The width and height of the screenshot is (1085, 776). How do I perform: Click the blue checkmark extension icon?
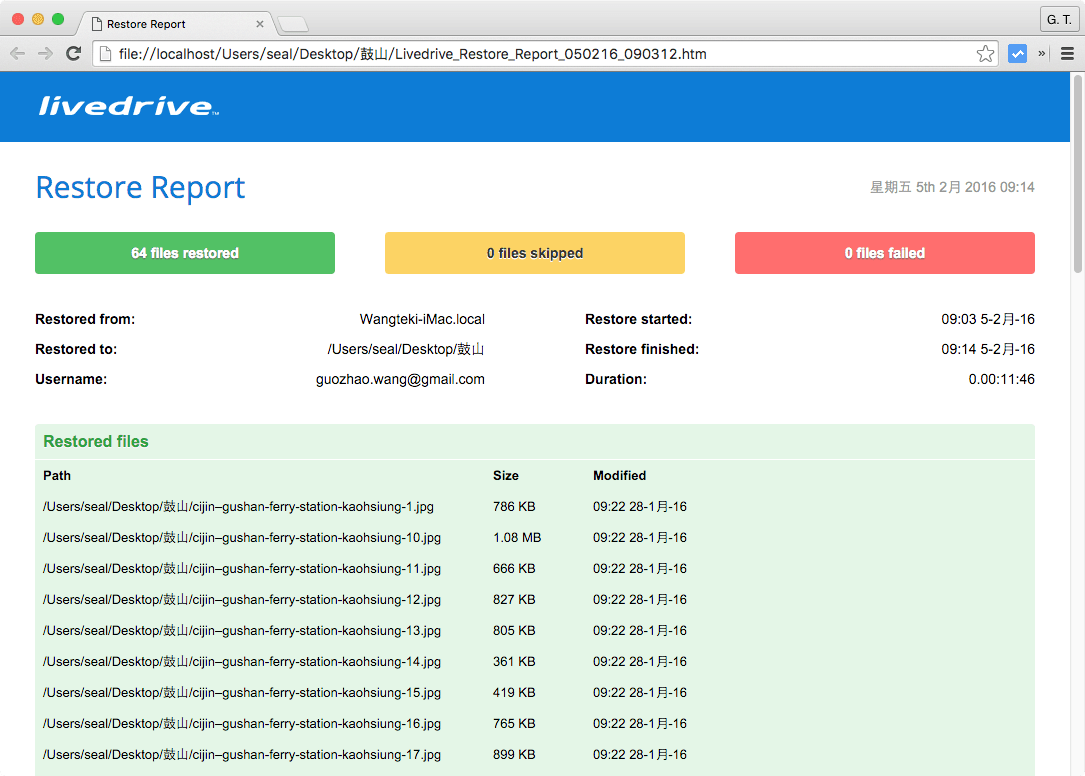(1017, 54)
